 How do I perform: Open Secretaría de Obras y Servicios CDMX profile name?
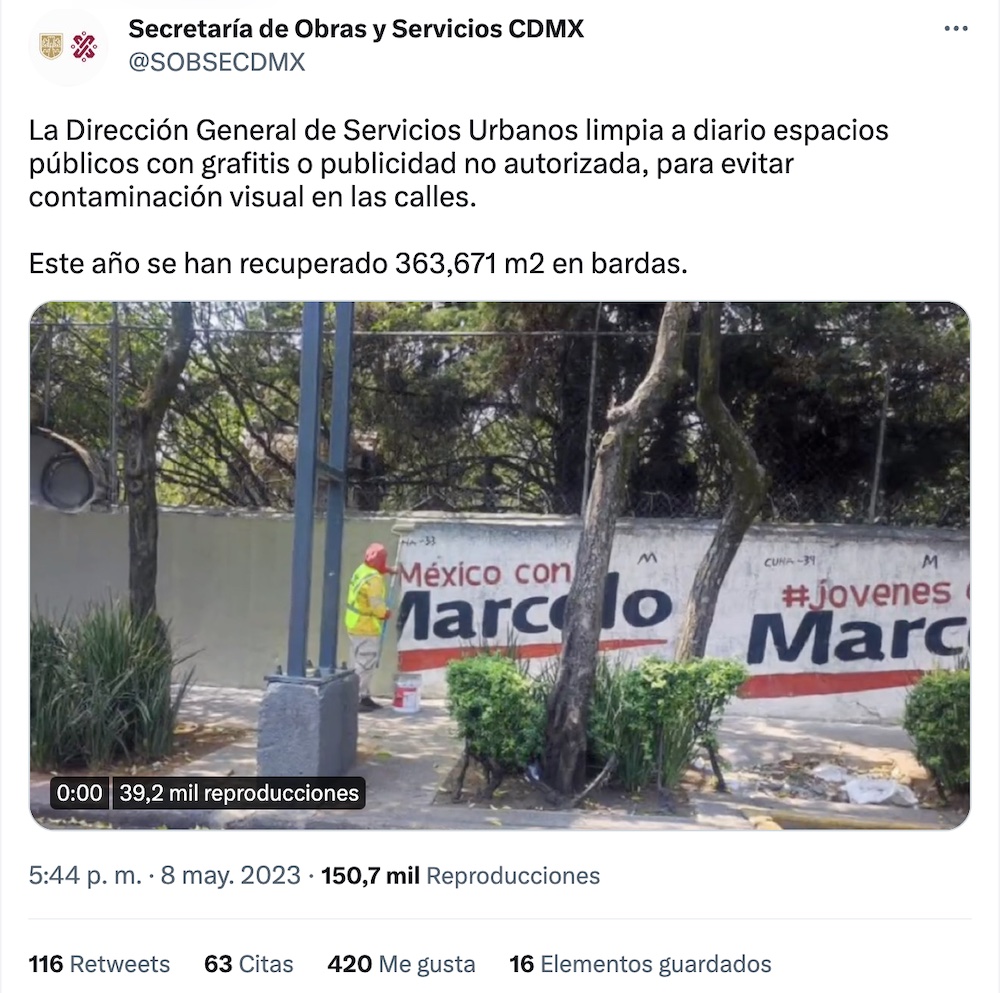356,29
